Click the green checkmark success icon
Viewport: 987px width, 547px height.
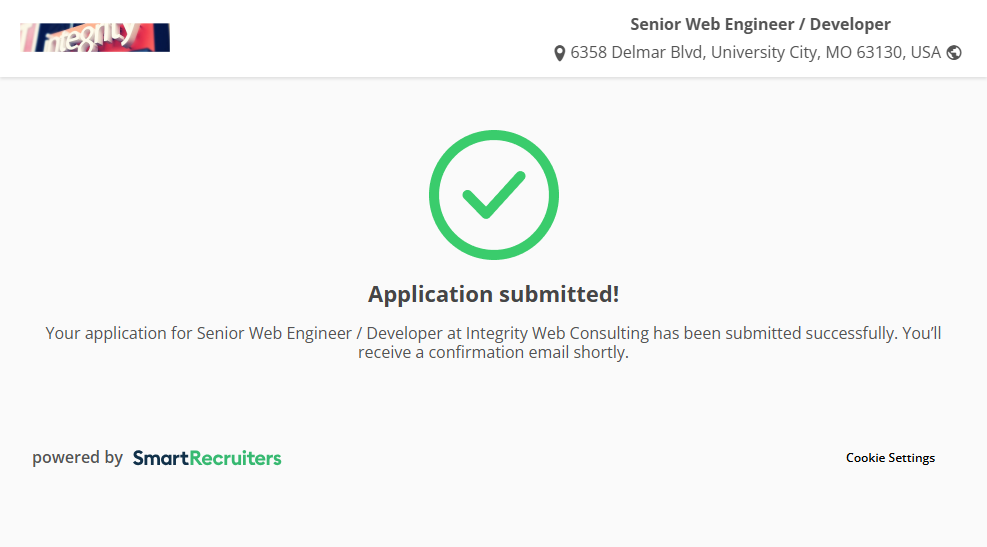coord(493,195)
